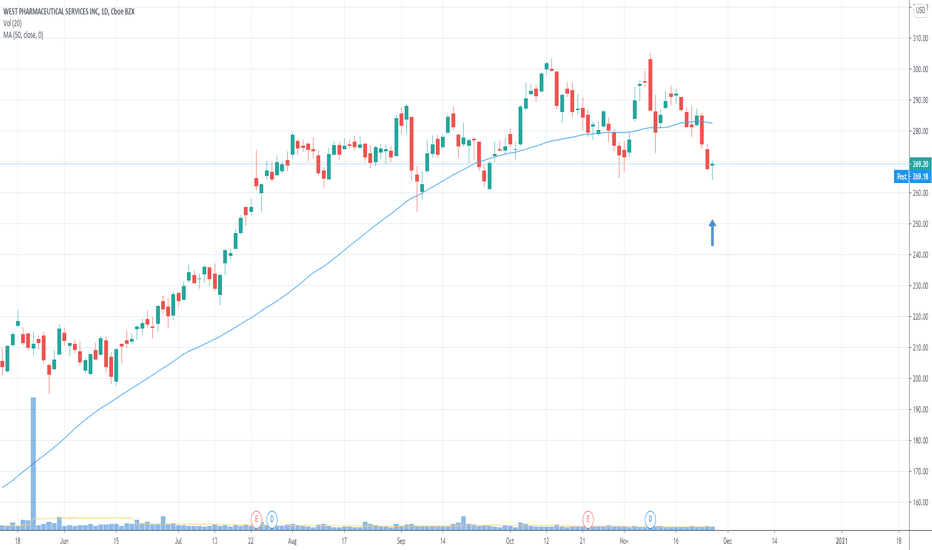The height and width of the screenshot is (550, 932).
Task: Click the red earnings marker near Jul 22
Action: (x=257, y=518)
